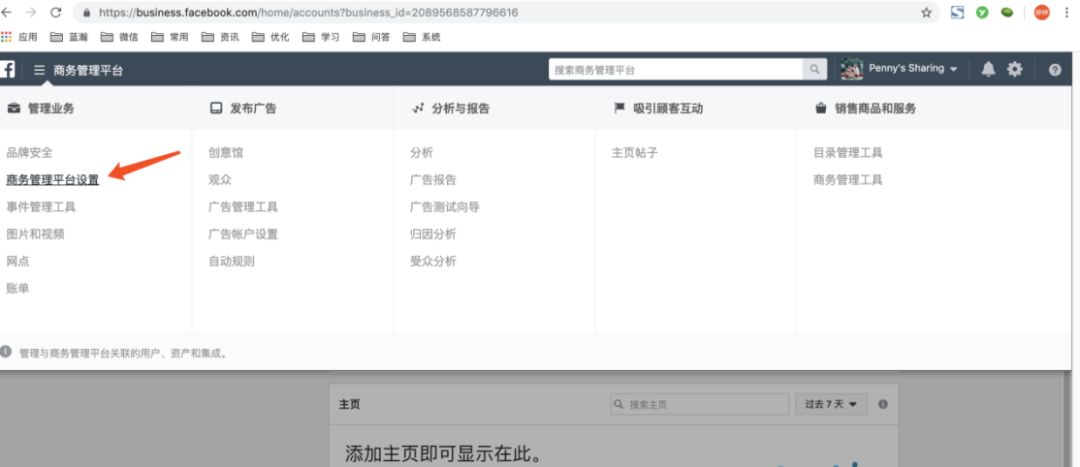This screenshot has width=1080, height=467.
Task: Open the 学习 bookmark folder
Action: (320, 37)
